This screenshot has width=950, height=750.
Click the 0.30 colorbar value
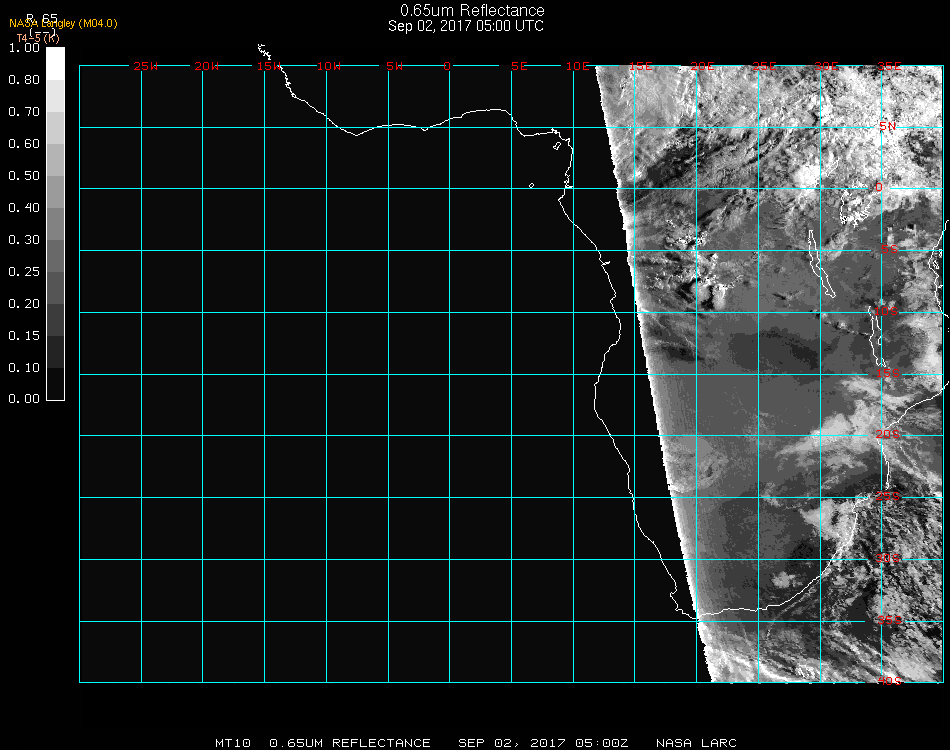[x=24, y=241]
